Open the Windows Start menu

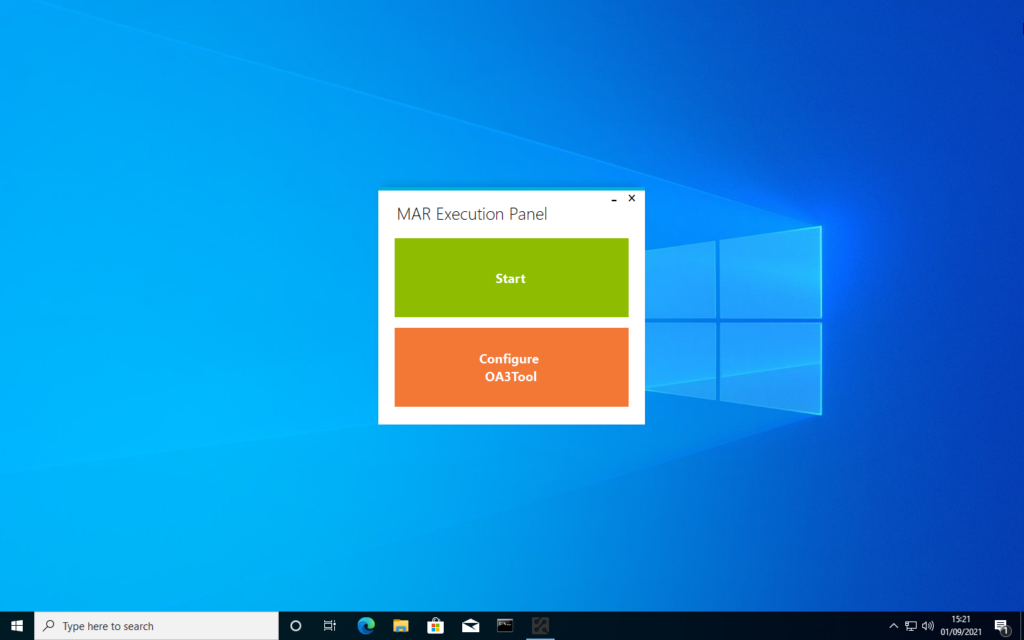(x=17, y=626)
